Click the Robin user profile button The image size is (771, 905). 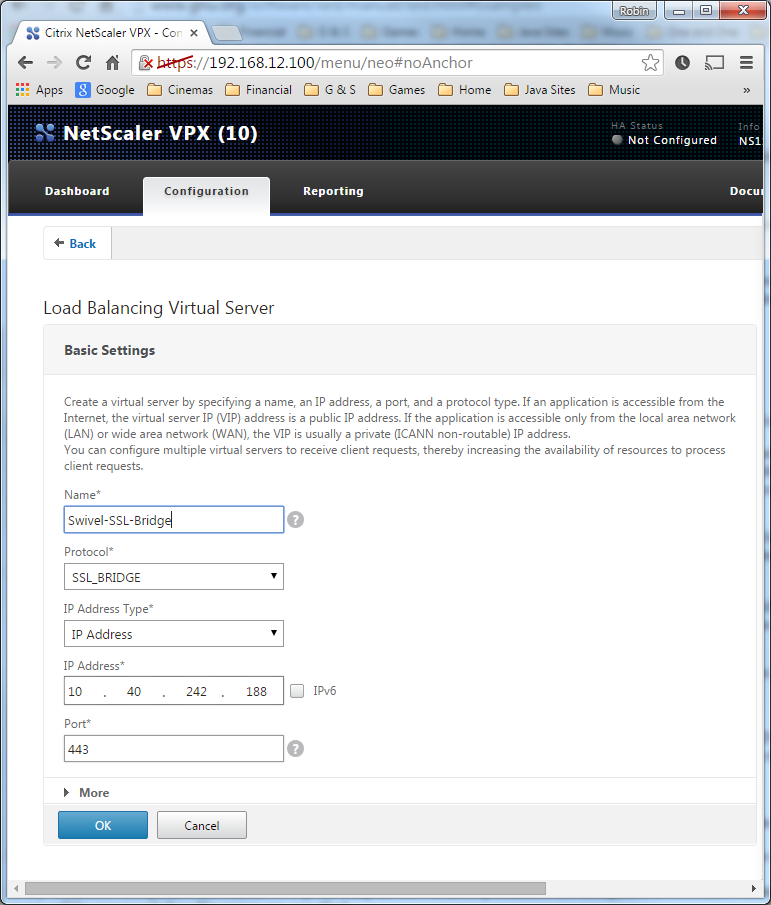click(x=634, y=11)
